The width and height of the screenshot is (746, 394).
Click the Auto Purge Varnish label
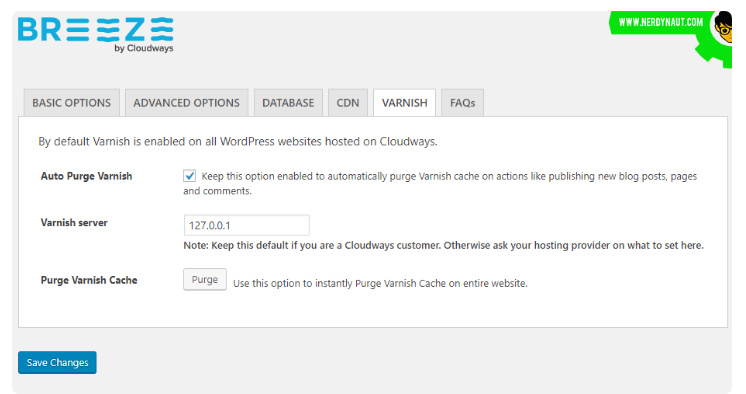coord(87,176)
